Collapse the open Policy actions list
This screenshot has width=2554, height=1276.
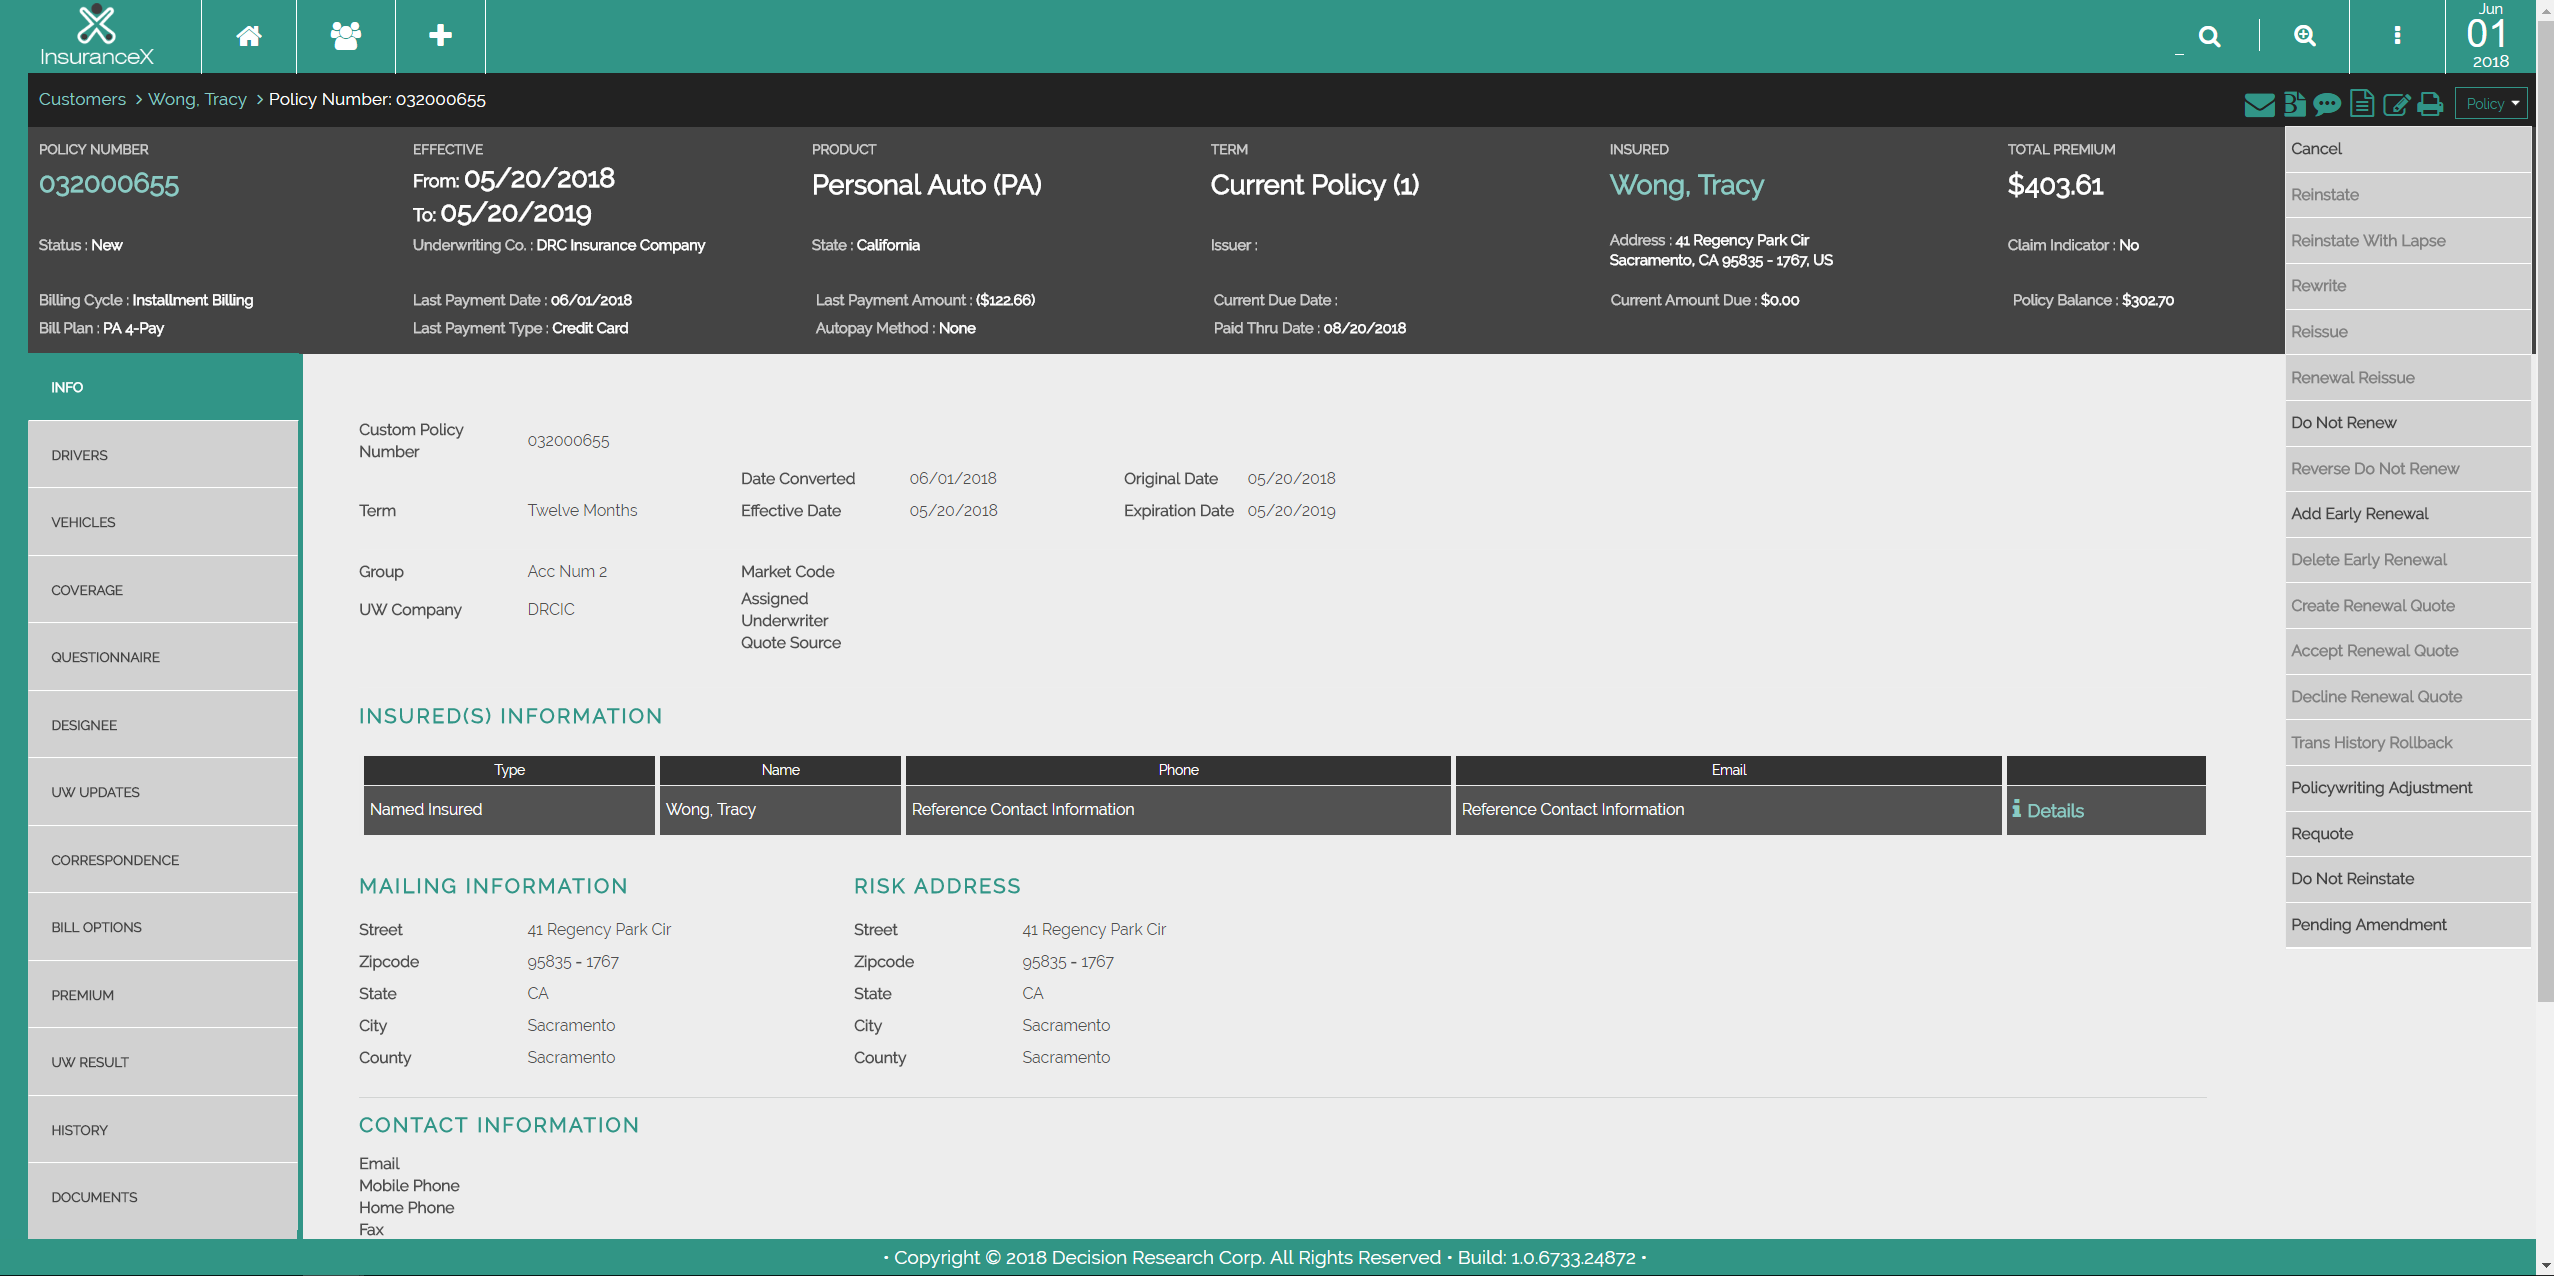[2489, 102]
